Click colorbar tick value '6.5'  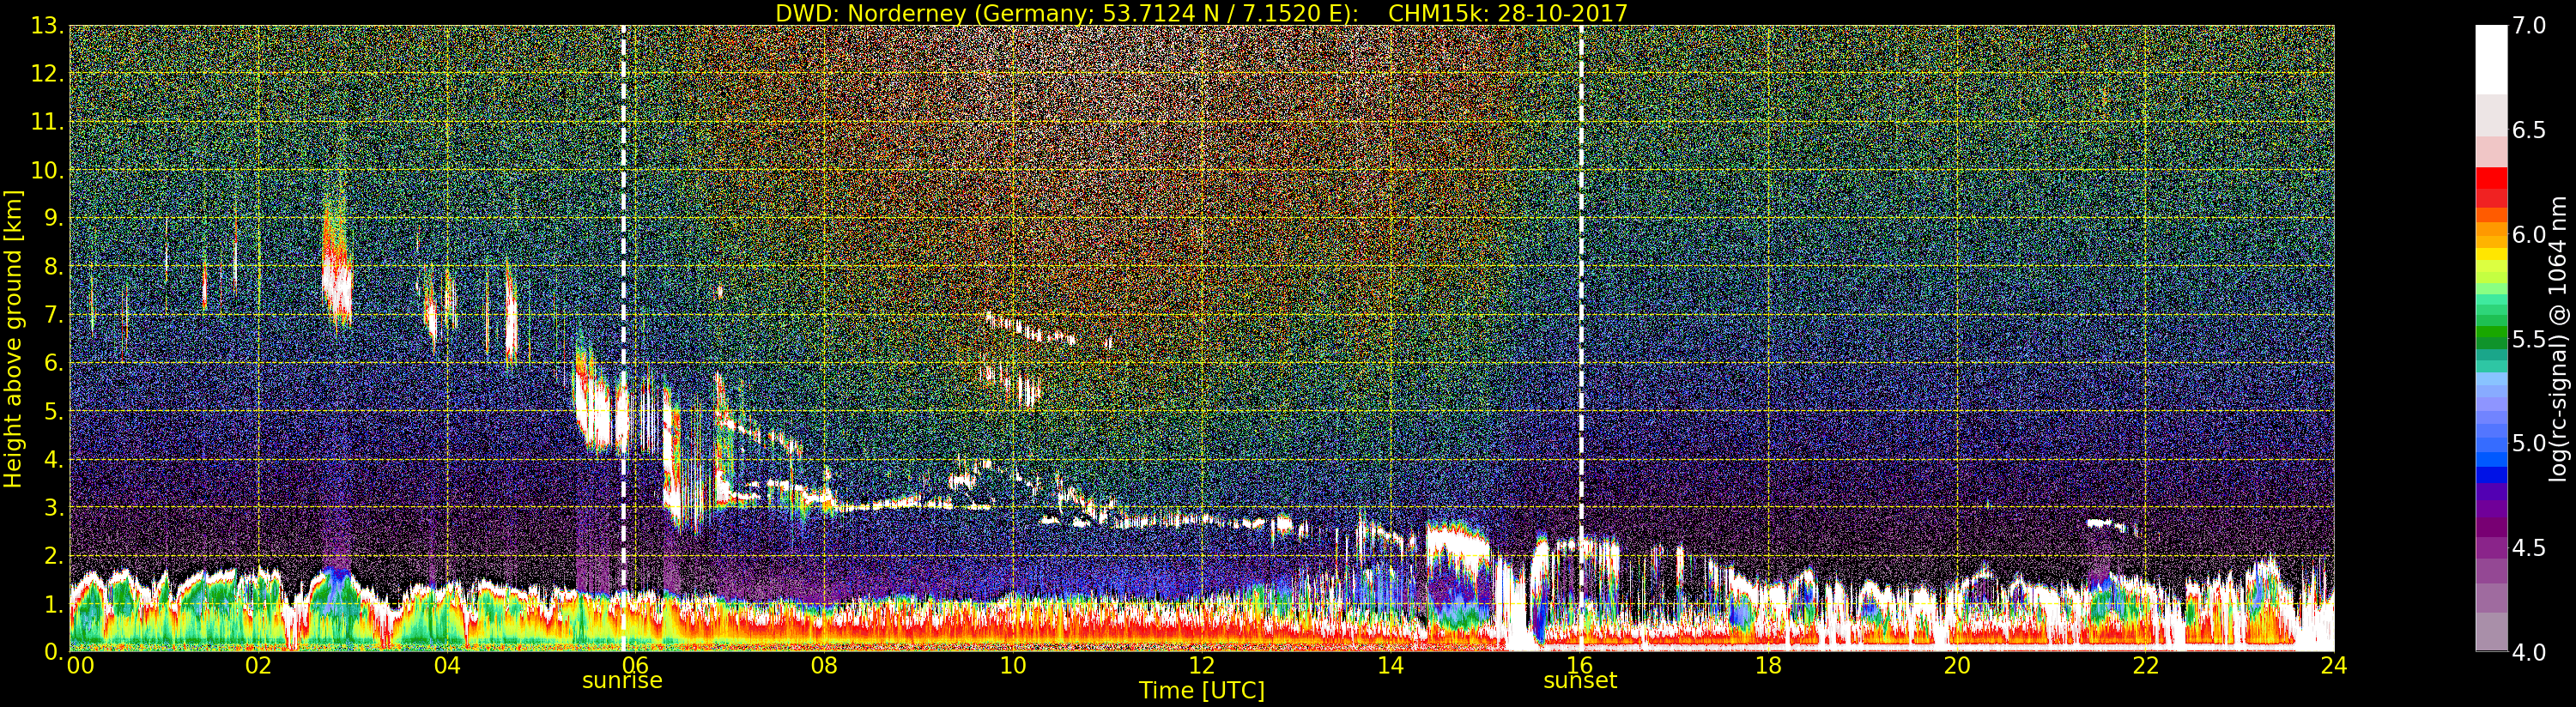2529,130
